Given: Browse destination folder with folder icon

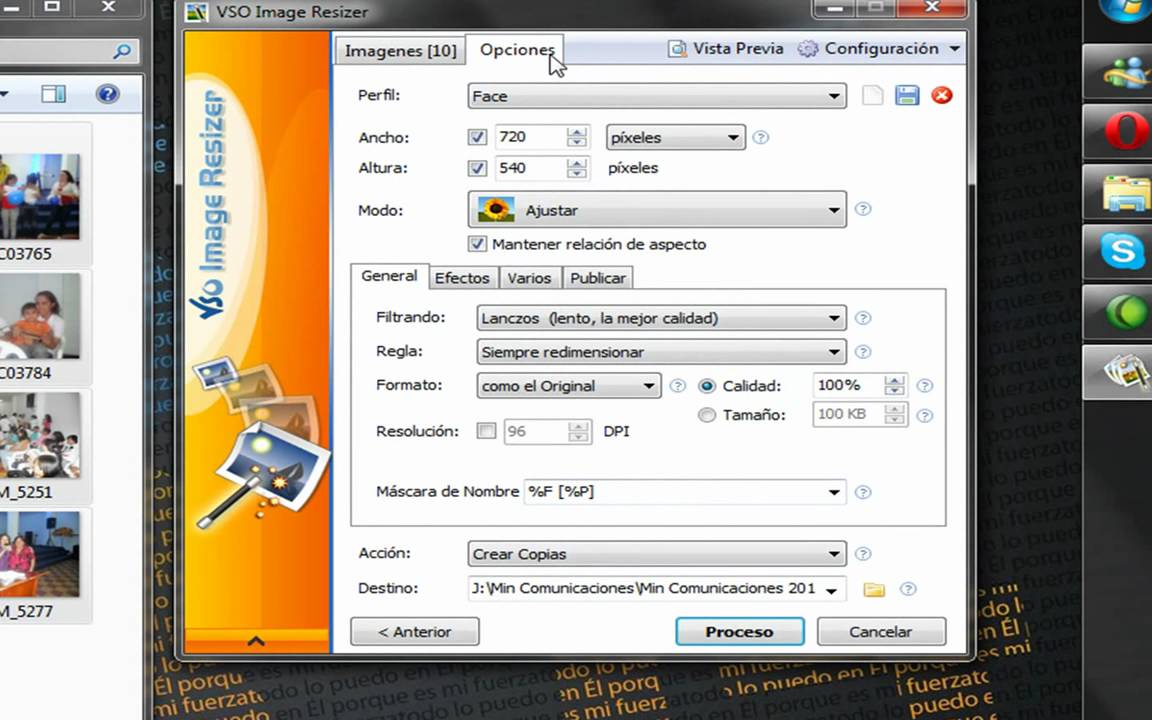Looking at the screenshot, I should [874, 589].
